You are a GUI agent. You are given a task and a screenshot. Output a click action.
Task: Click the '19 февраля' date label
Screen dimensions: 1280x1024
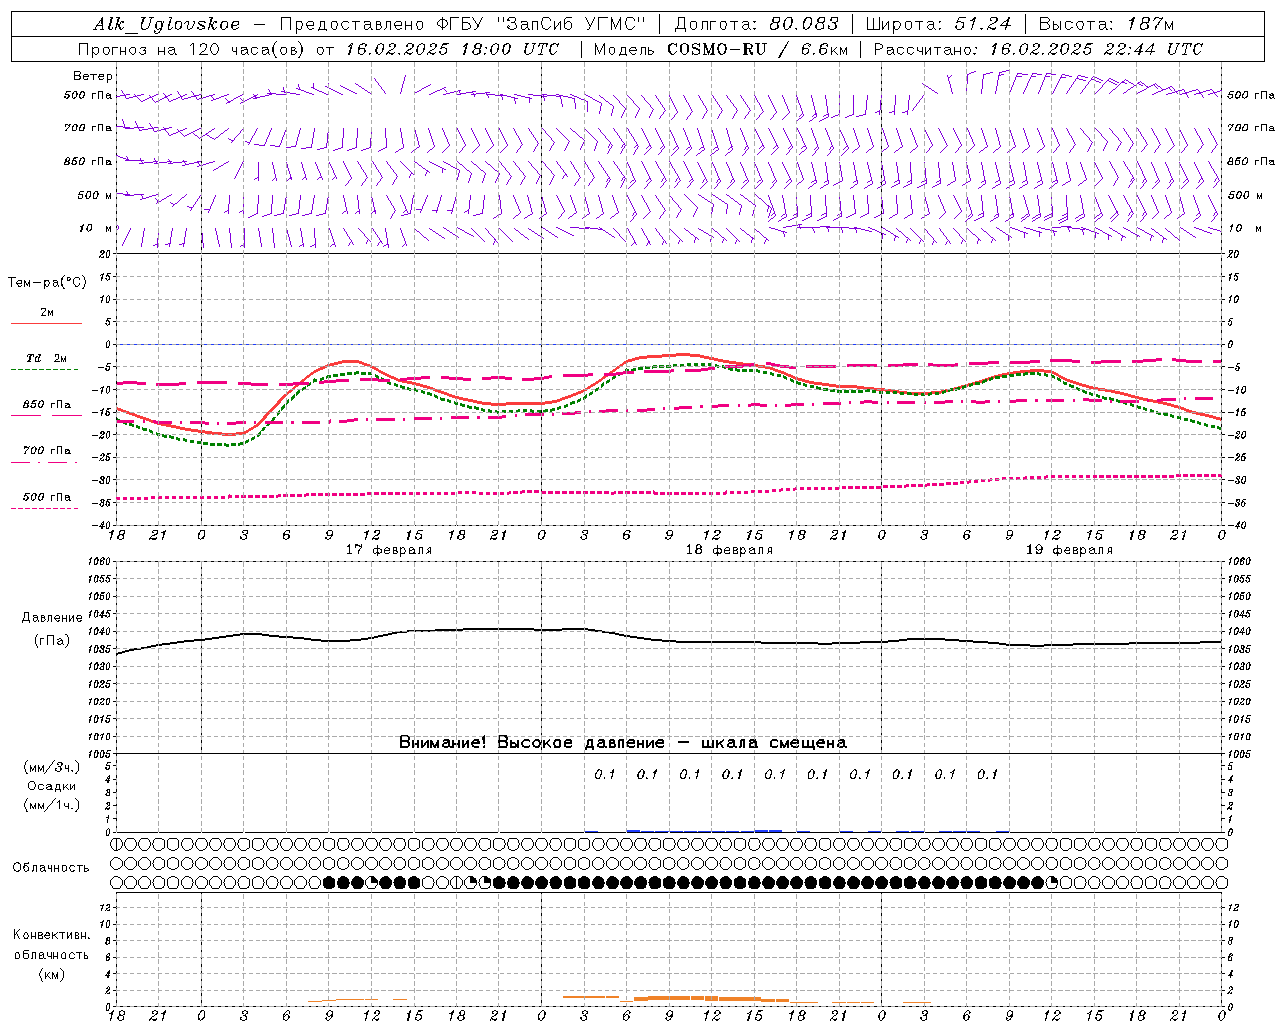(1069, 550)
